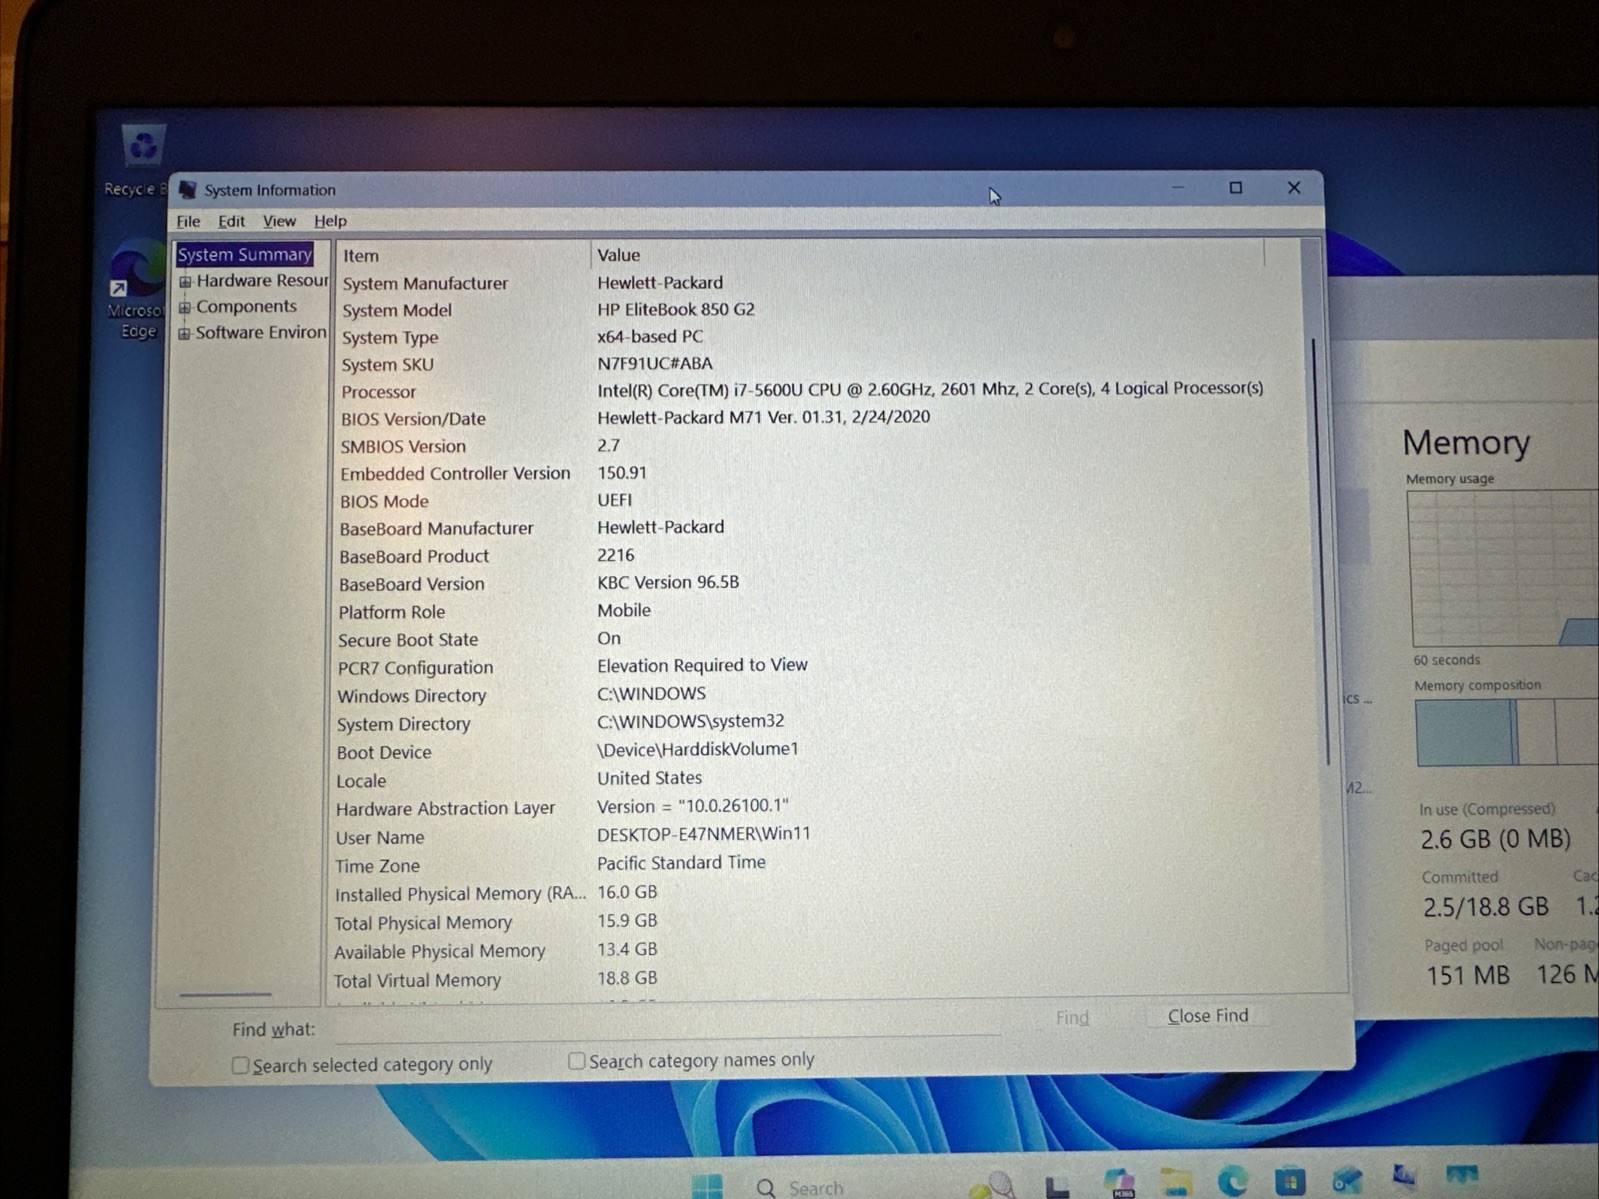Expand the Software Environment node
This screenshot has width=1599, height=1199.
184,334
